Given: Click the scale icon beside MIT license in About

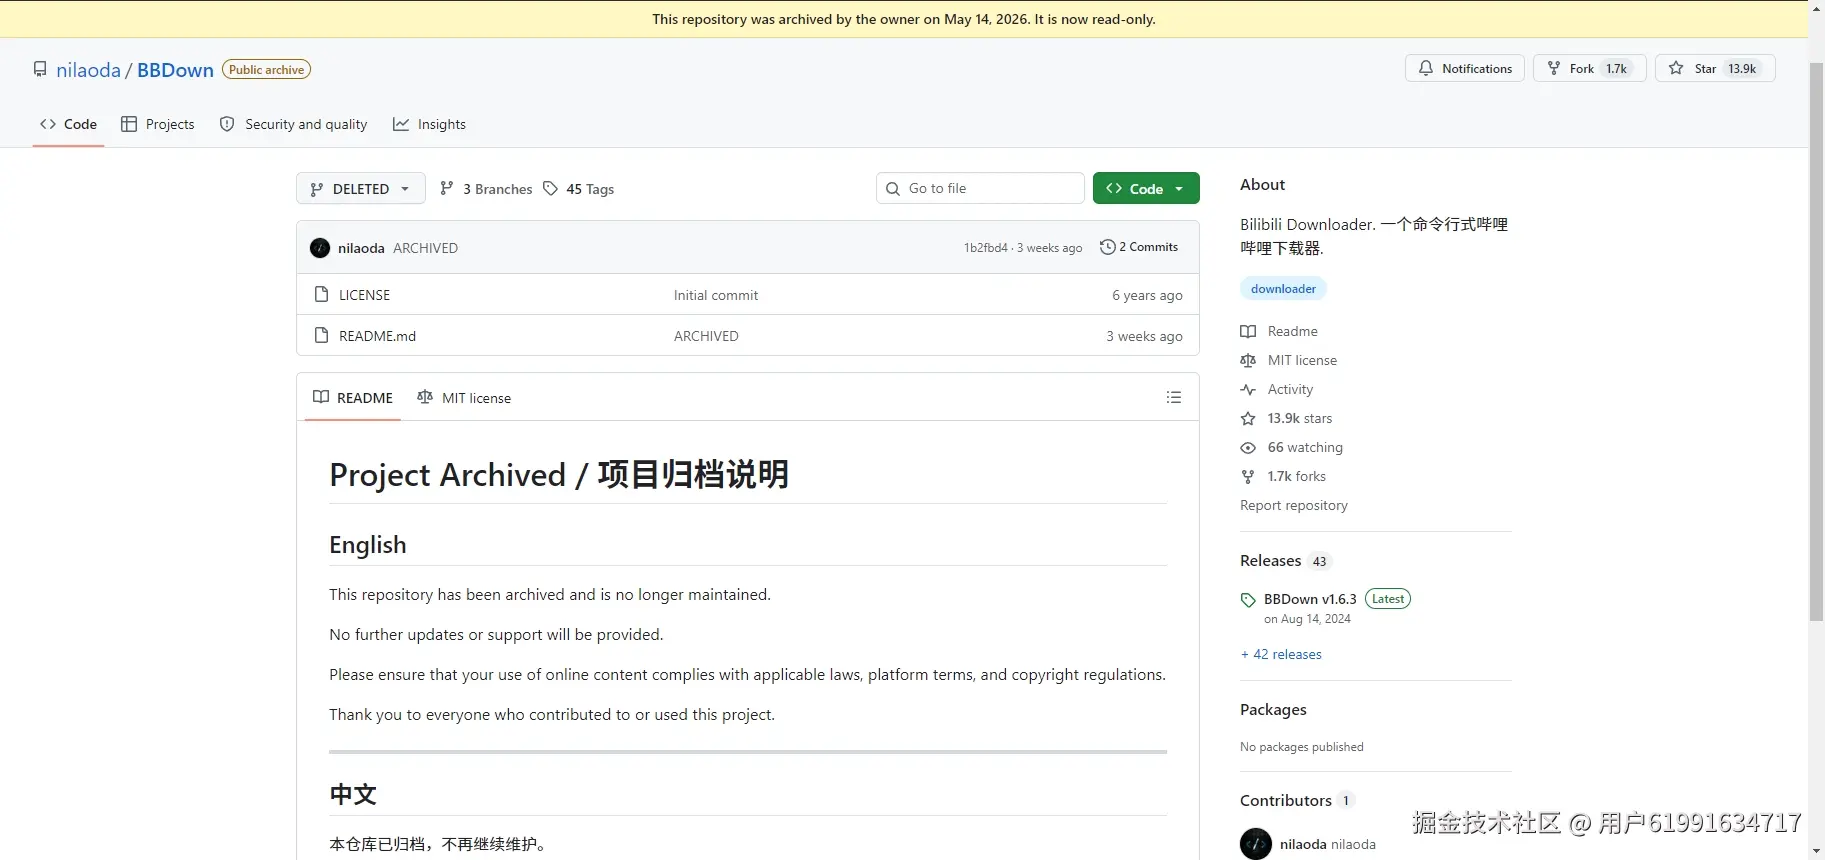Looking at the screenshot, I should tap(1248, 360).
